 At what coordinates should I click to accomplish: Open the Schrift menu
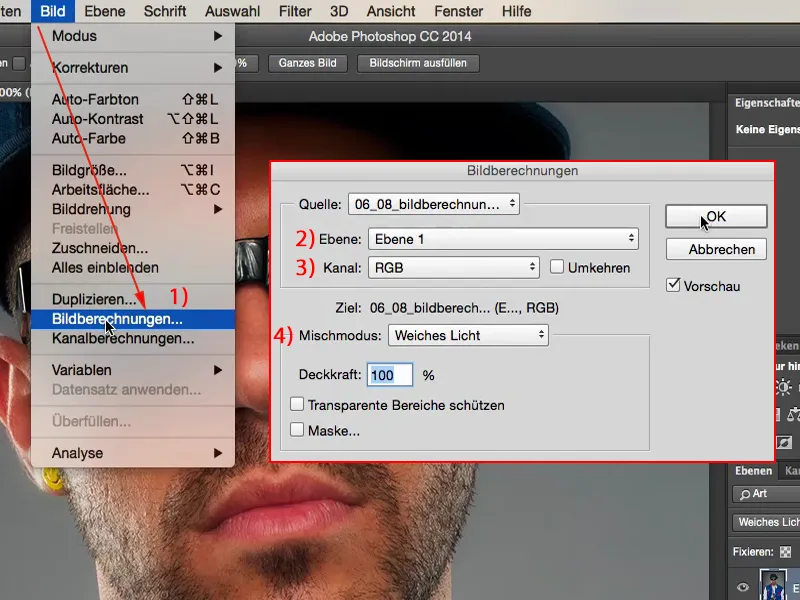[165, 11]
